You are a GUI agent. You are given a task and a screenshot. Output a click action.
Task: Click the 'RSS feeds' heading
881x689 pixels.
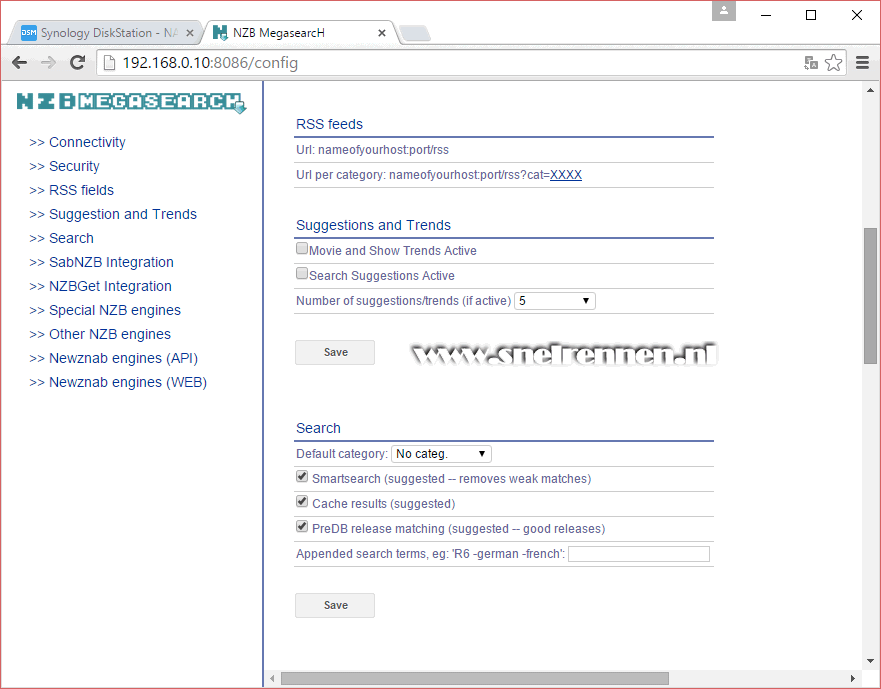(x=329, y=124)
